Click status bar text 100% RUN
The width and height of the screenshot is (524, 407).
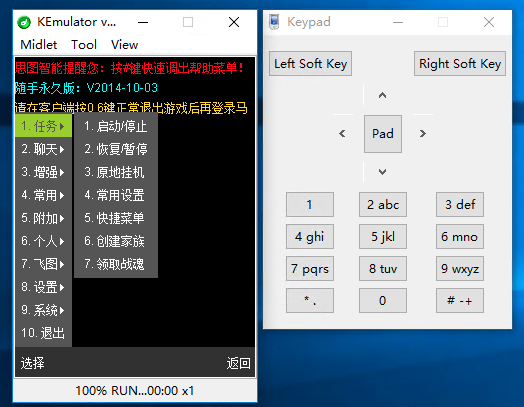134,391
